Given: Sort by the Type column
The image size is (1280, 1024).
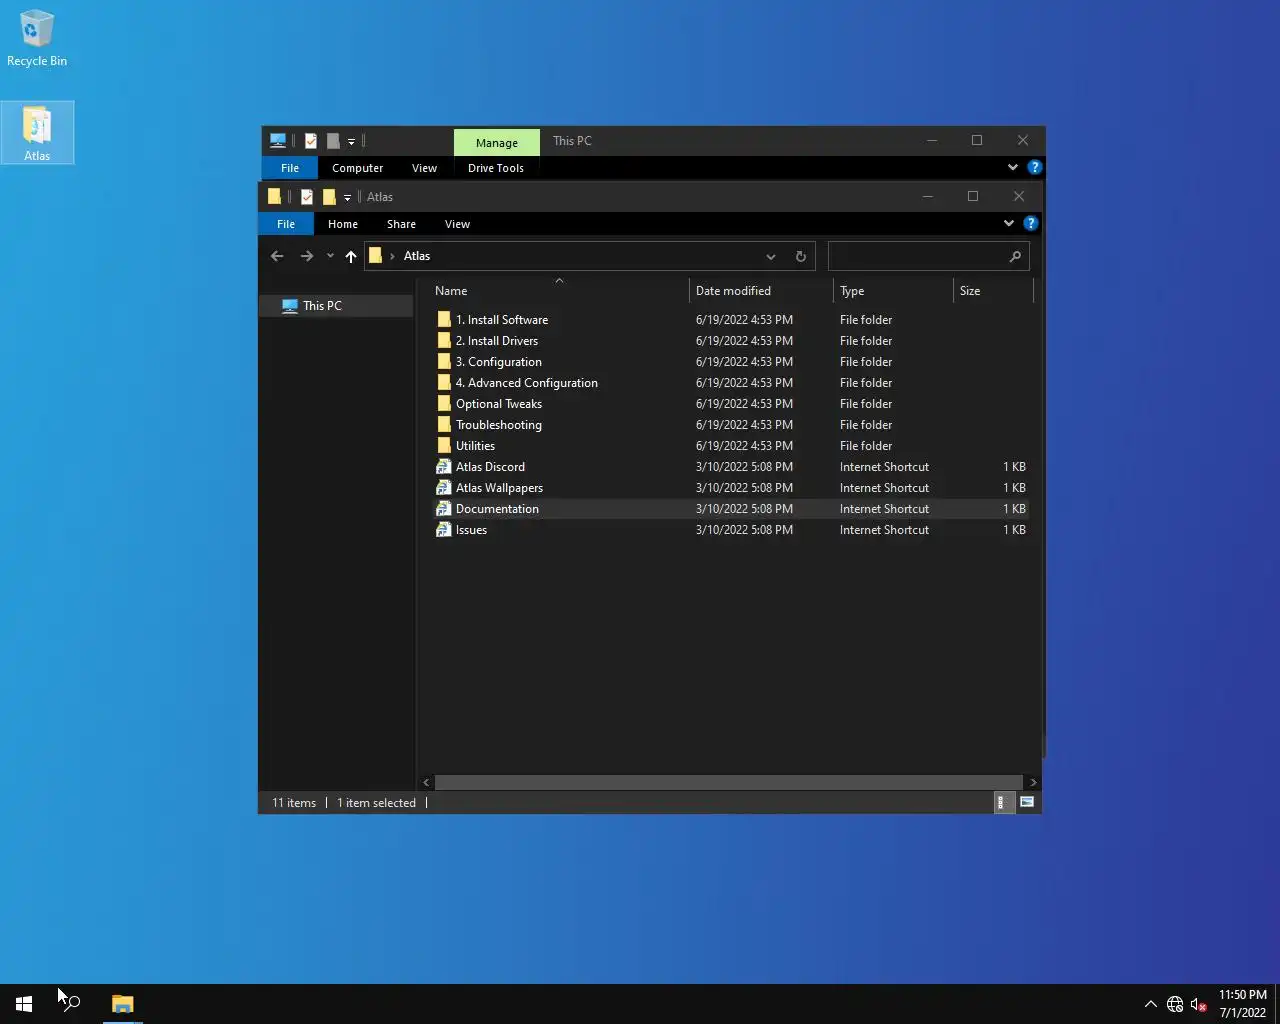Looking at the screenshot, I should tap(893, 291).
